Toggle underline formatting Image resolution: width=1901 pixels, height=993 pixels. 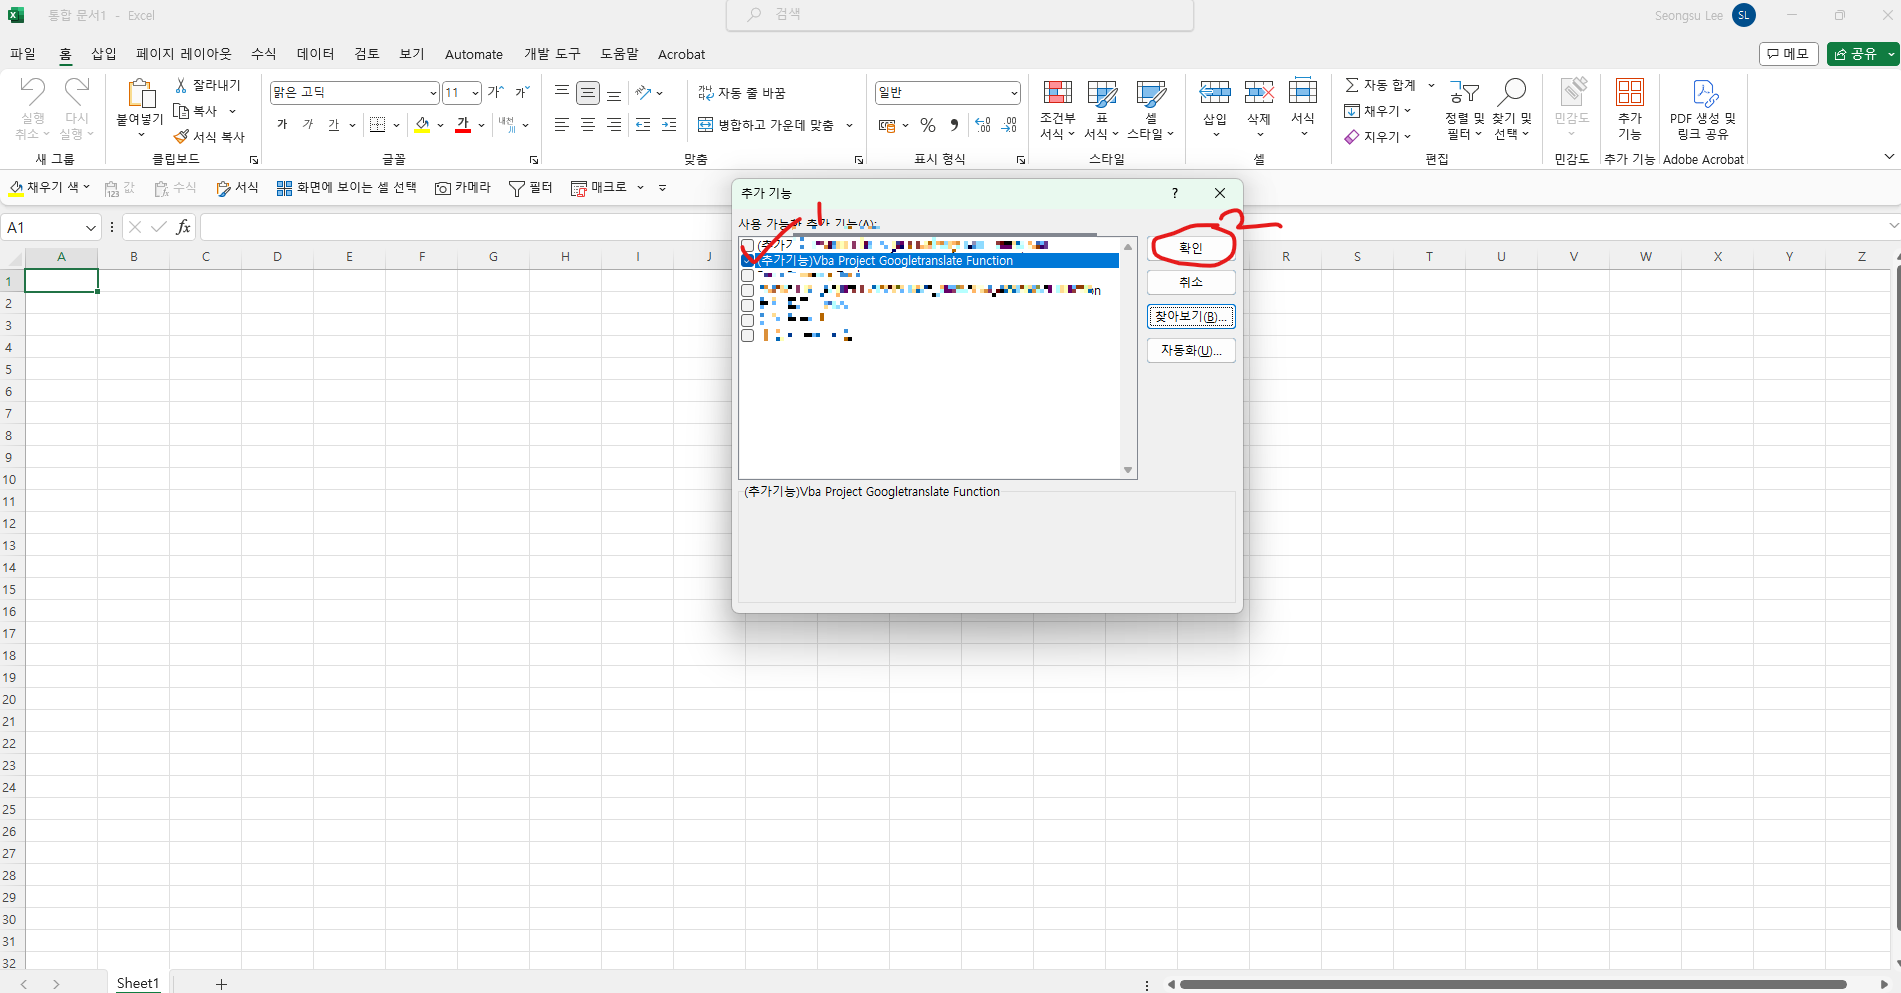[334, 125]
